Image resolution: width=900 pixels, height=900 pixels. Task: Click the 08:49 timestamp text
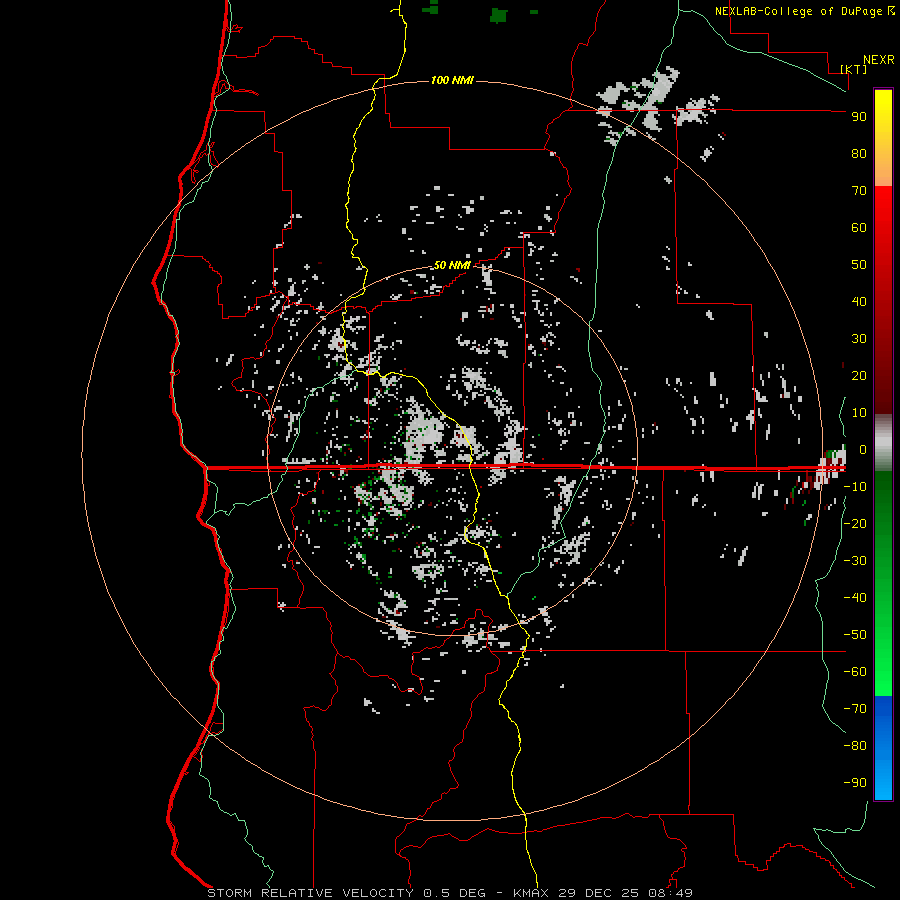672,893
